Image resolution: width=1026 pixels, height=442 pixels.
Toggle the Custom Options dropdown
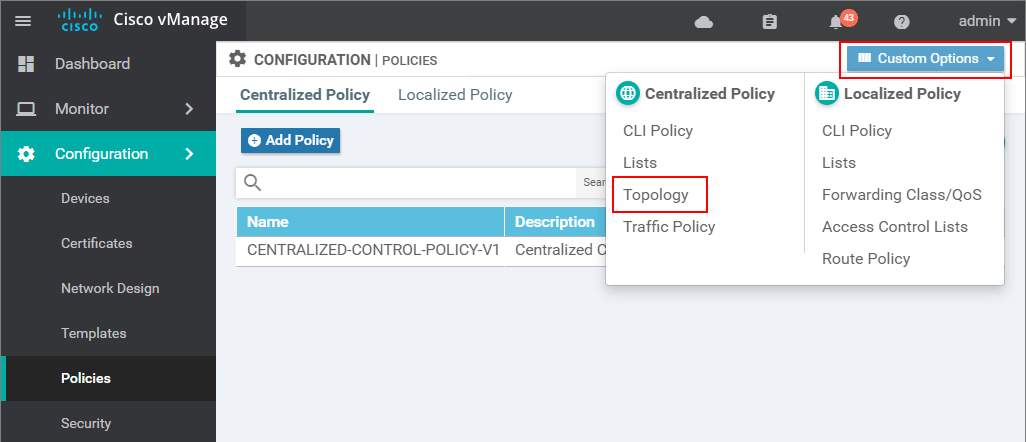click(925, 59)
